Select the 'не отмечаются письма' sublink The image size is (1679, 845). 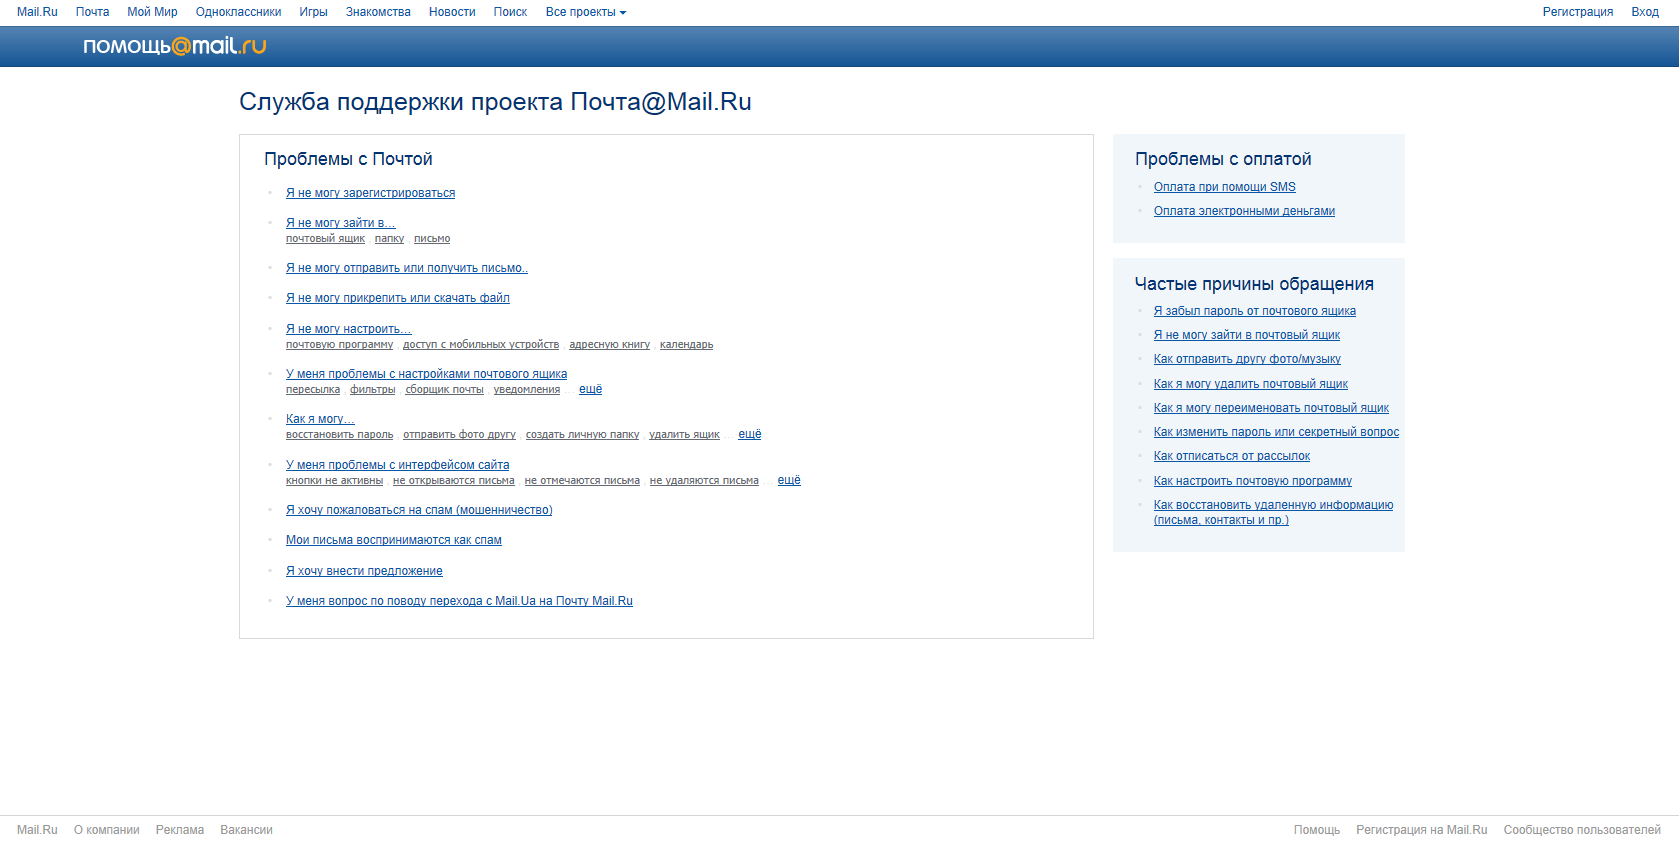582,481
